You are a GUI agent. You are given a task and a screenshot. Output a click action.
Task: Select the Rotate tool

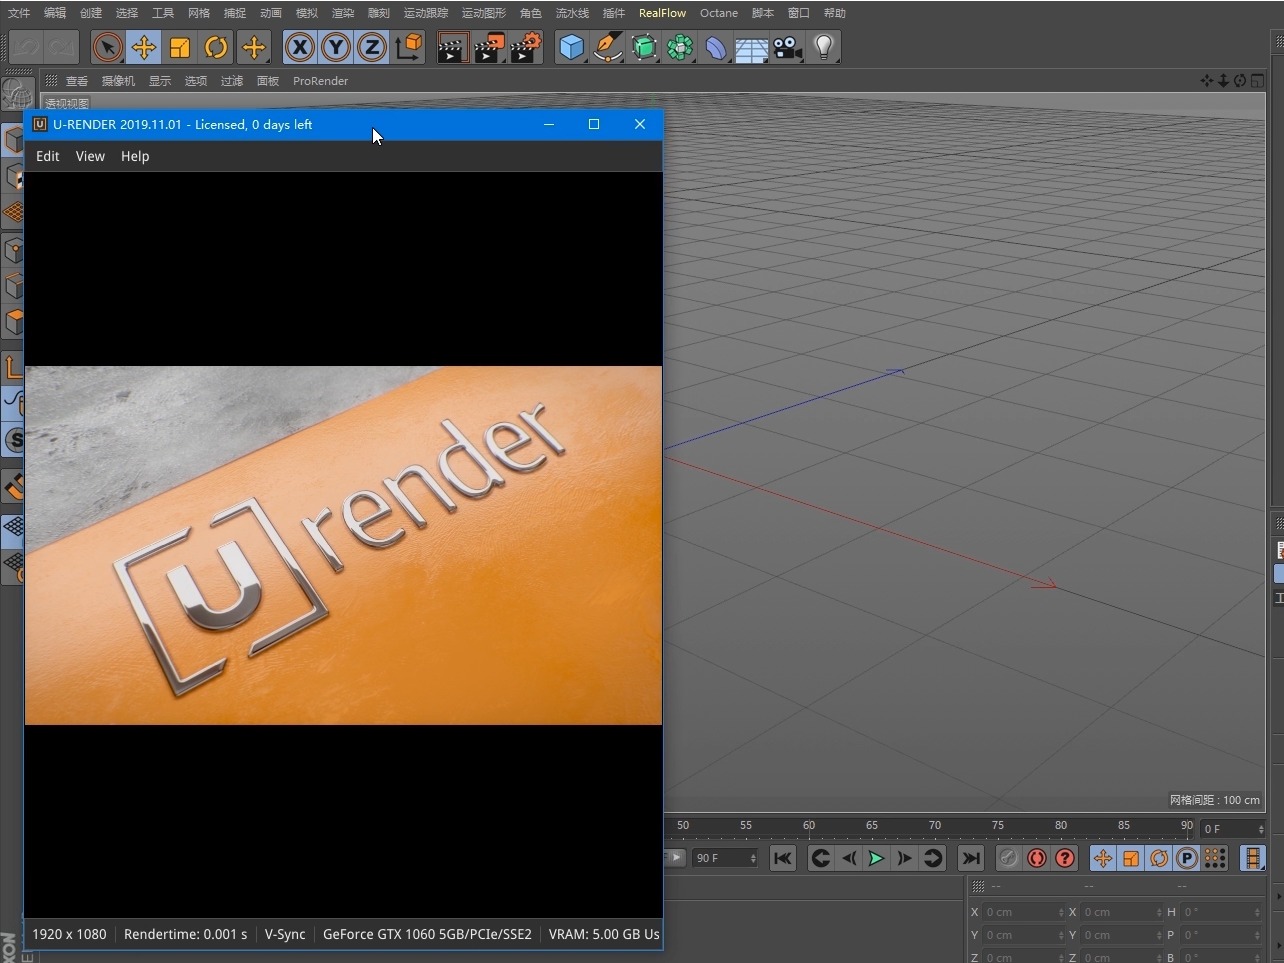216,47
